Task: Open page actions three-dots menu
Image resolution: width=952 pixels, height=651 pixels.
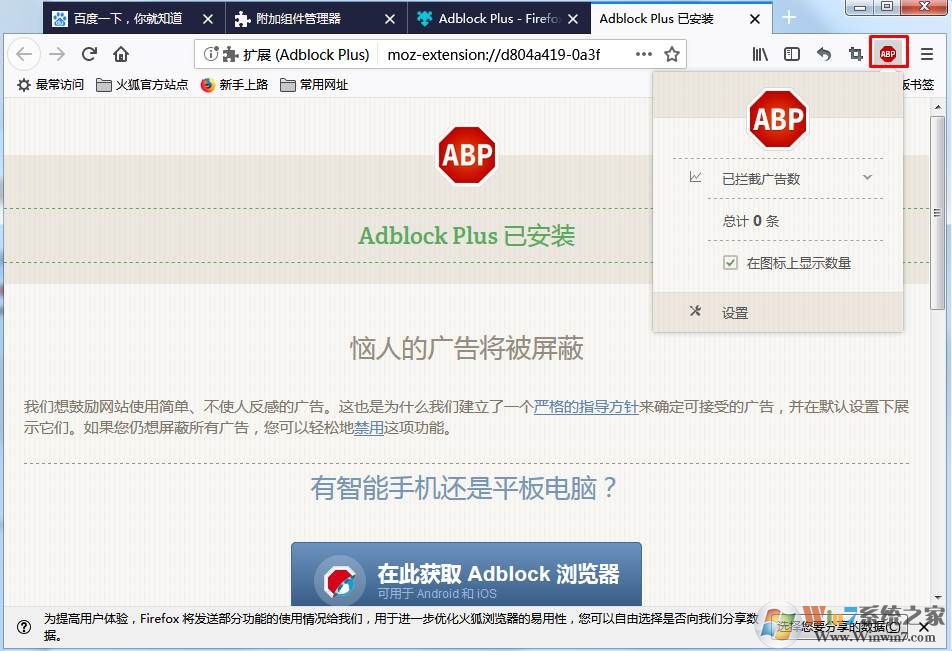Action: point(644,54)
